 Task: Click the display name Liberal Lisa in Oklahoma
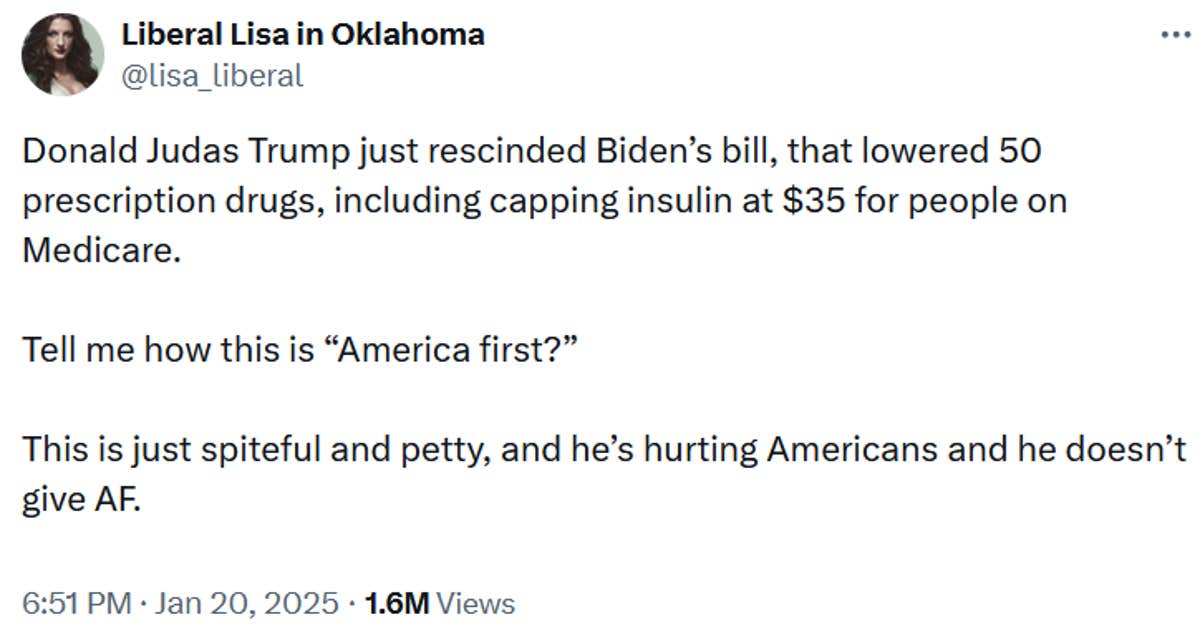tap(303, 33)
